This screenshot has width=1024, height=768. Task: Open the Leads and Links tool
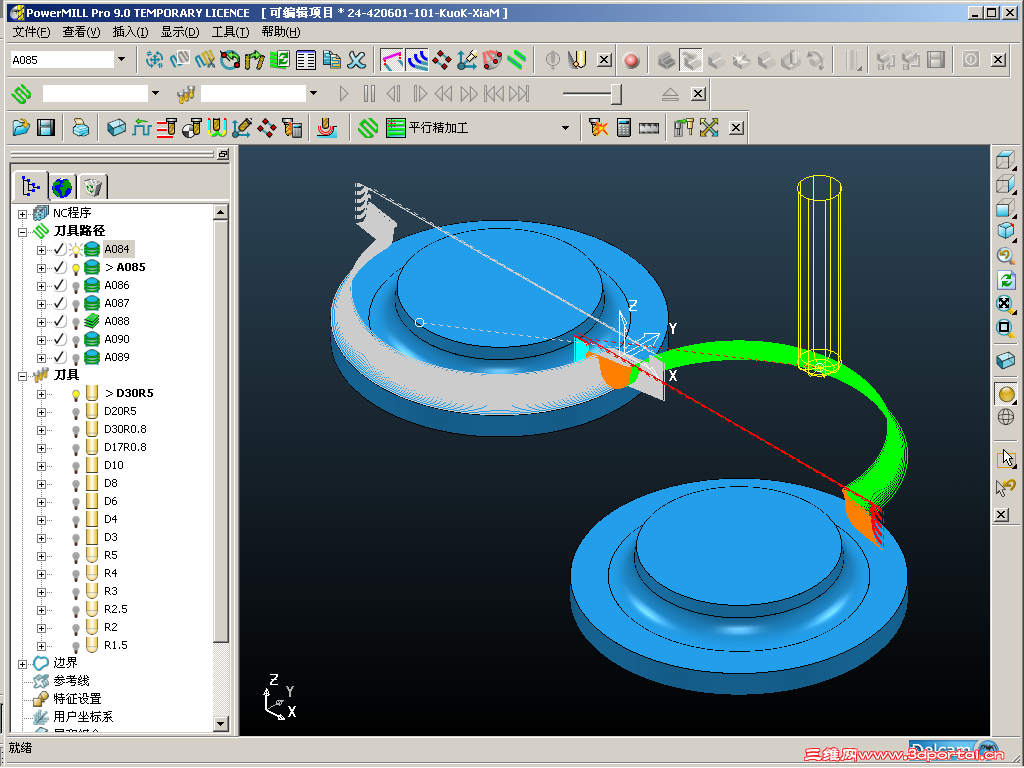coord(217,127)
